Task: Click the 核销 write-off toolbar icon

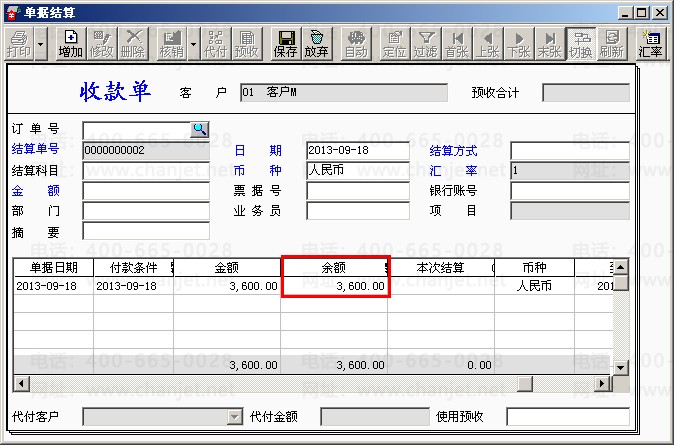Action: point(172,44)
